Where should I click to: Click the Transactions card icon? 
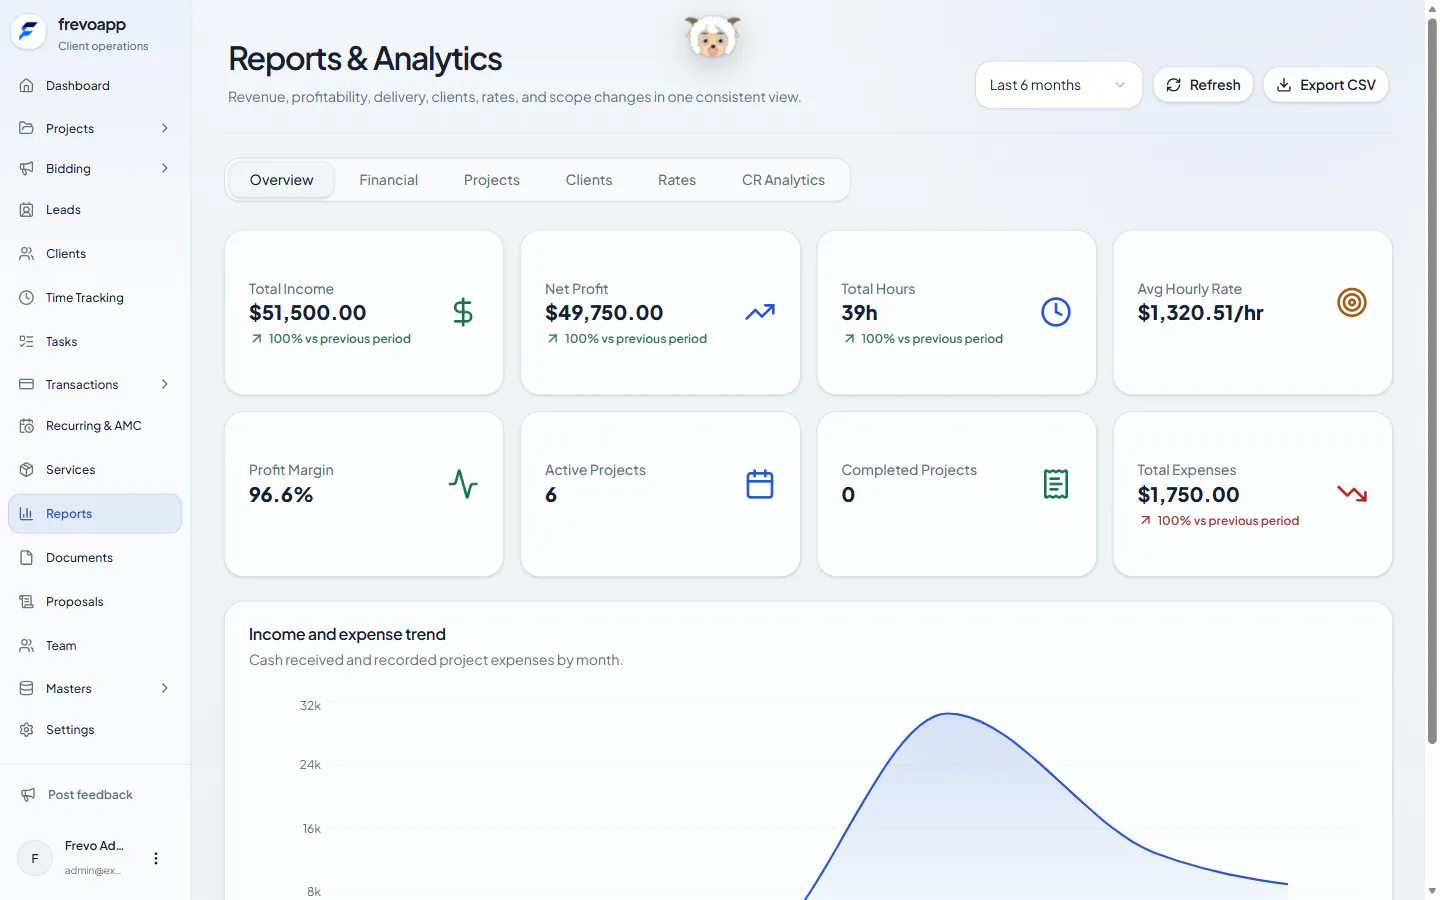[27, 385]
